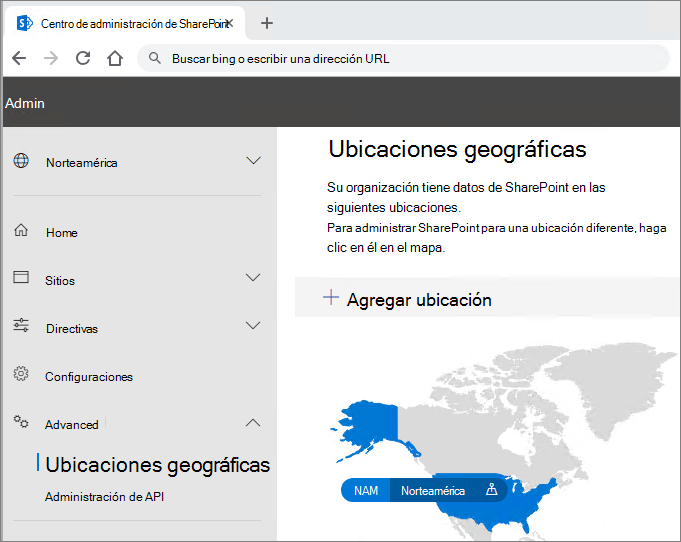
Task: Expand the Directivas chevron
Action: pos(253,325)
